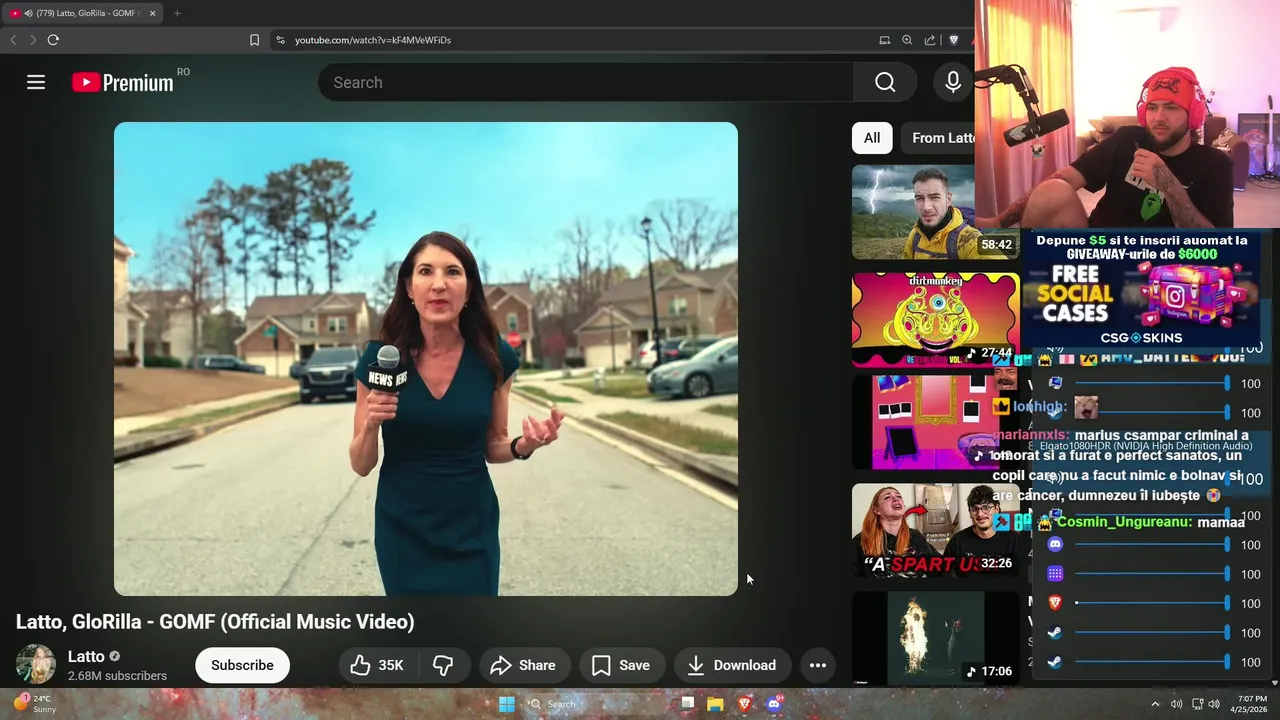Click the bookmark icon beside address bar
Image resolution: width=1280 pixels, height=720 pixels.
pyautogui.click(x=254, y=40)
